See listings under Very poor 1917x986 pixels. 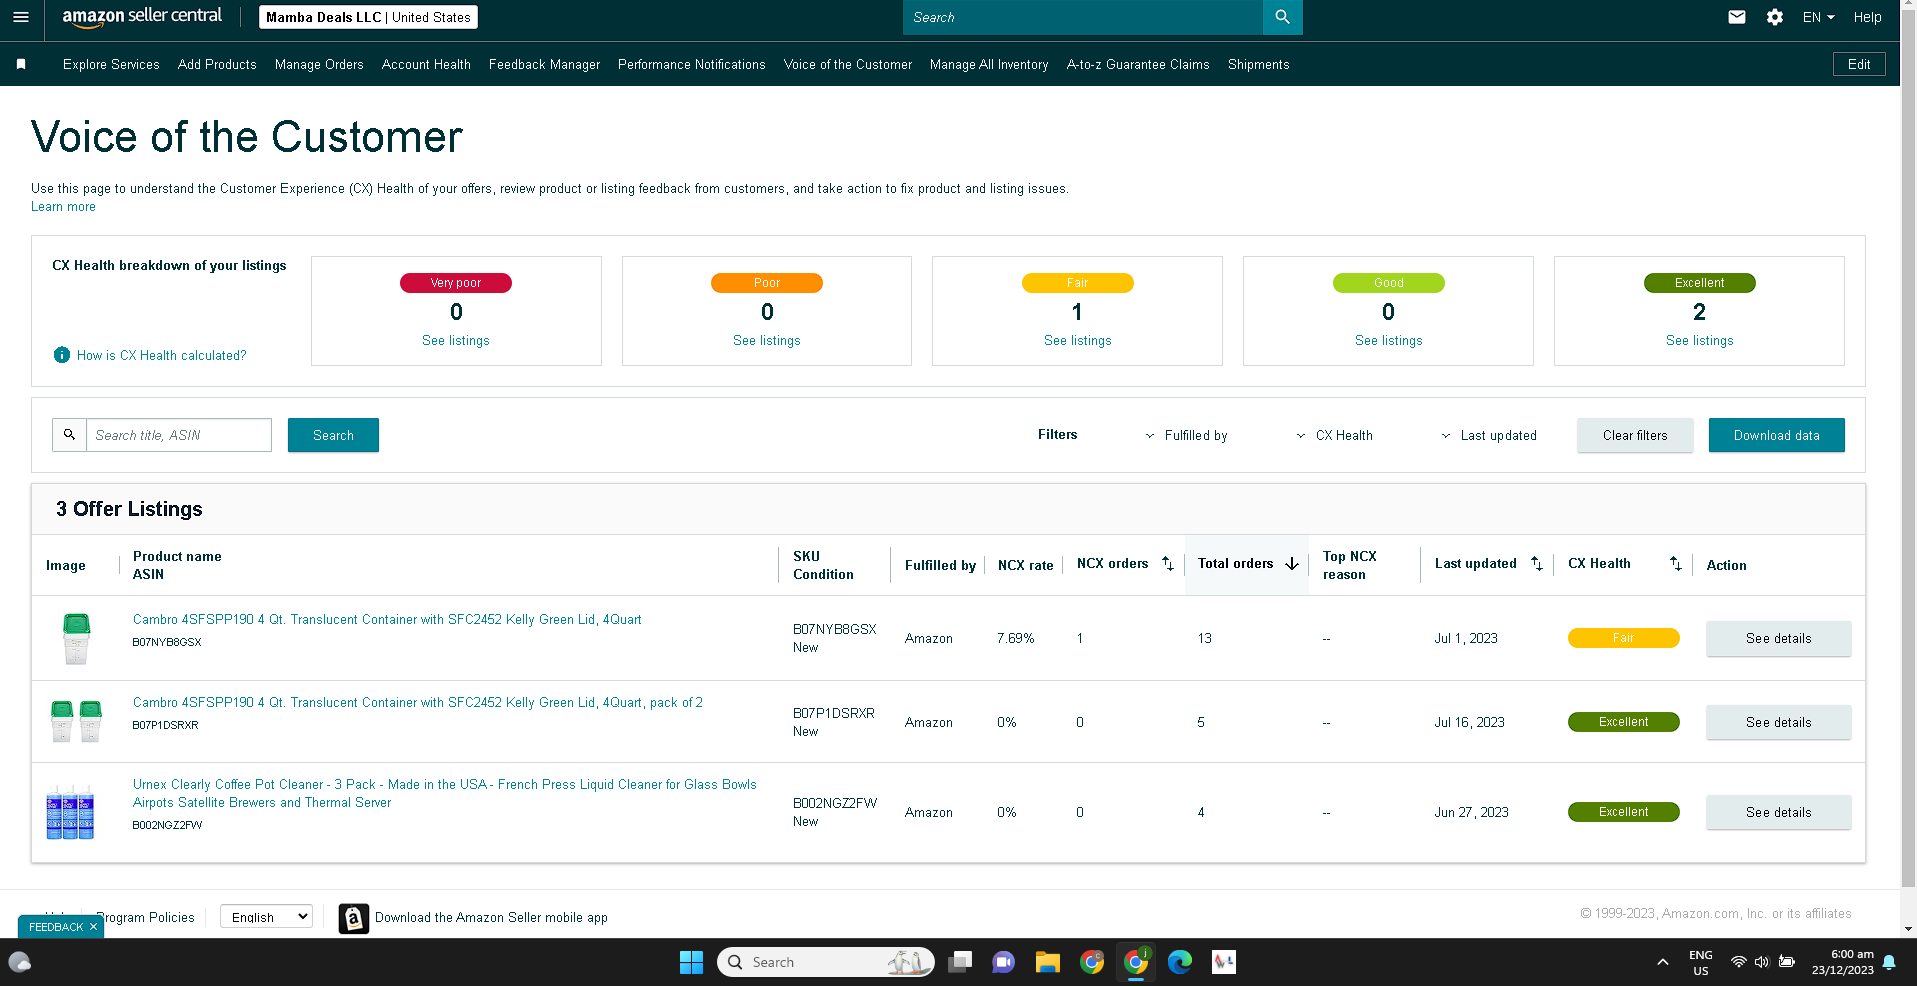point(456,341)
